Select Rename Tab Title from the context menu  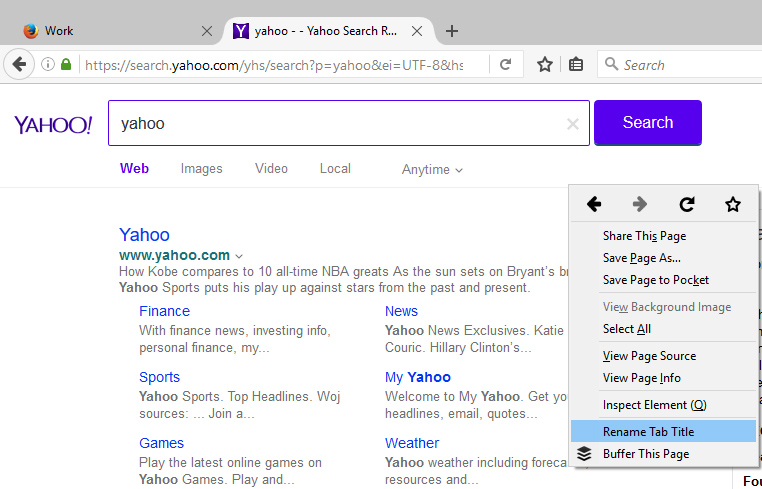click(648, 432)
